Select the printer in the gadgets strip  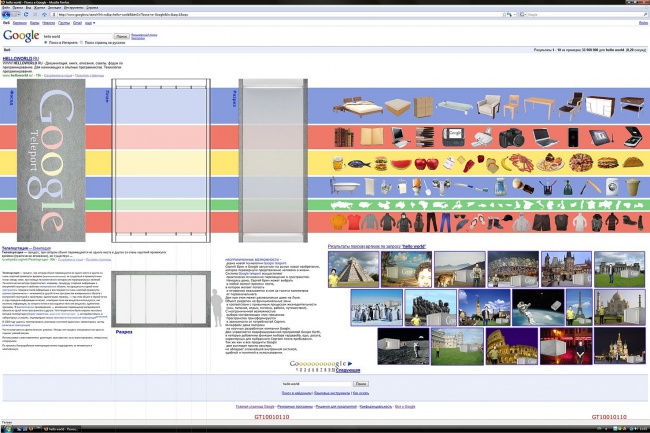pyautogui.click(x=483, y=138)
